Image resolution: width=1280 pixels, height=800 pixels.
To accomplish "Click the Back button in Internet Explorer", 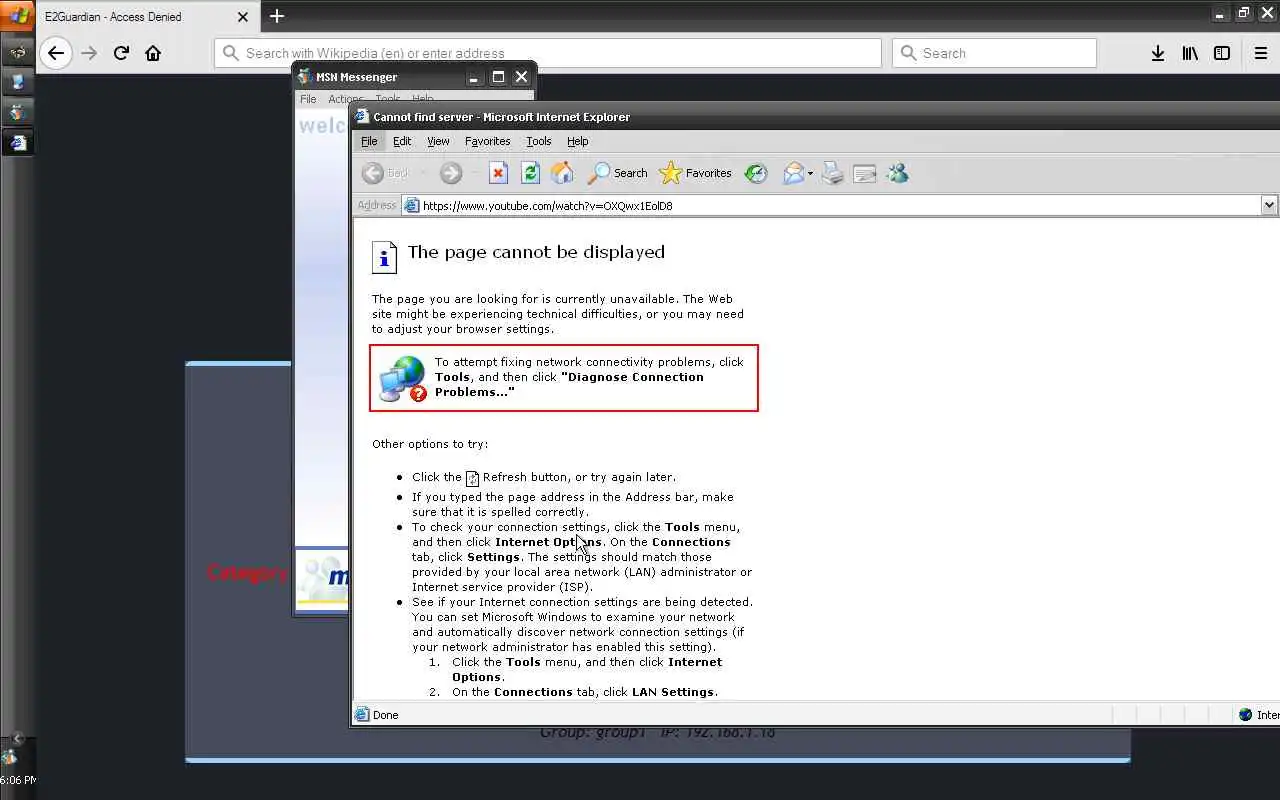I will (386, 173).
